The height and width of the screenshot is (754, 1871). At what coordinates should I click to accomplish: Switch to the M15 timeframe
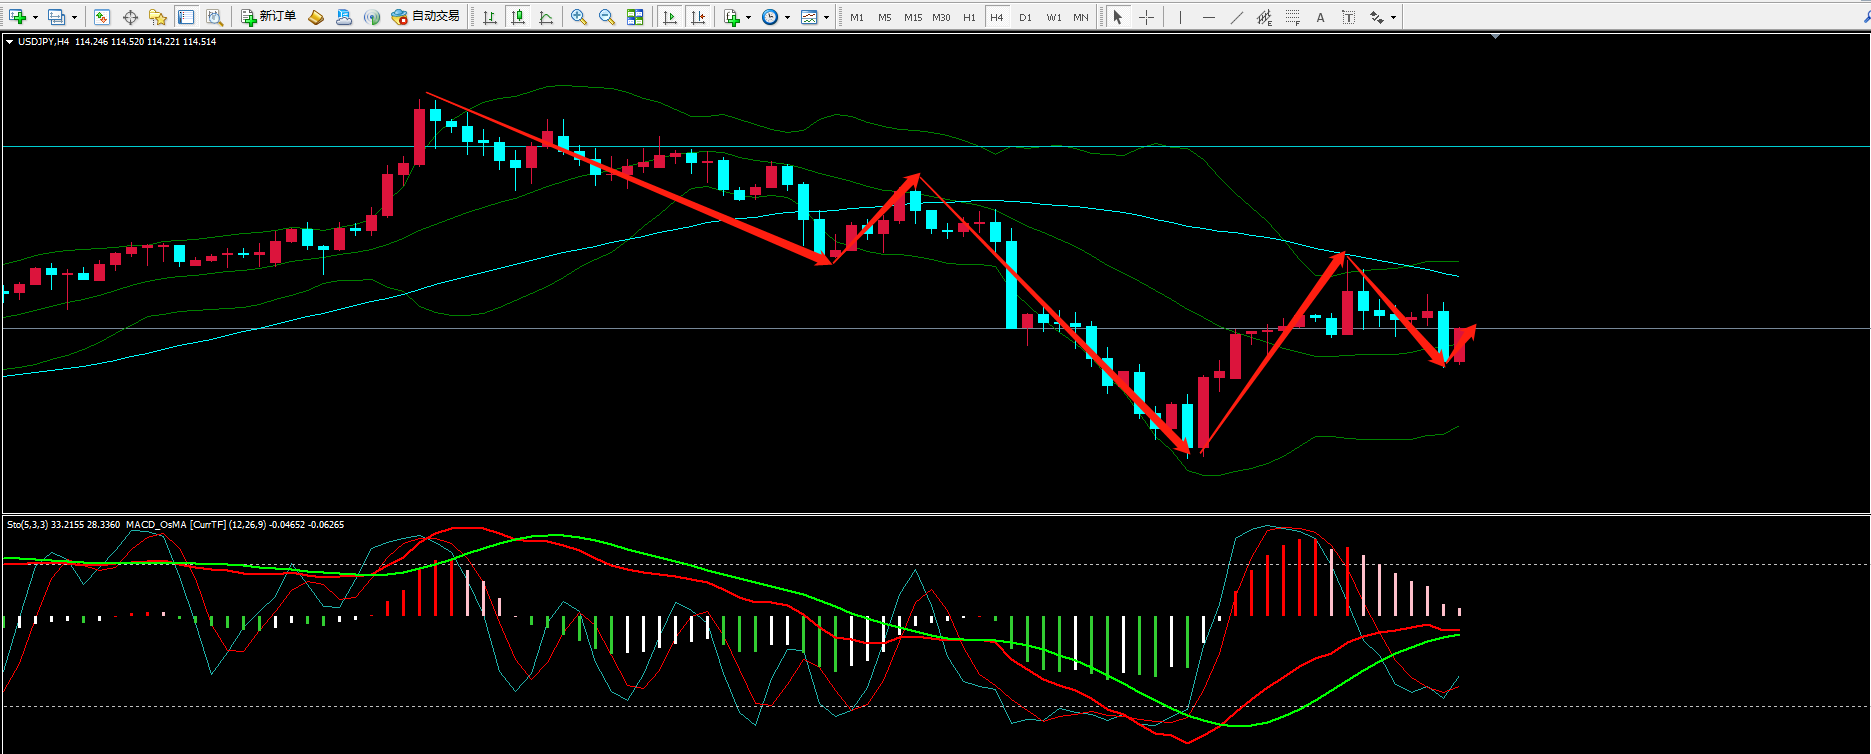coord(913,17)
